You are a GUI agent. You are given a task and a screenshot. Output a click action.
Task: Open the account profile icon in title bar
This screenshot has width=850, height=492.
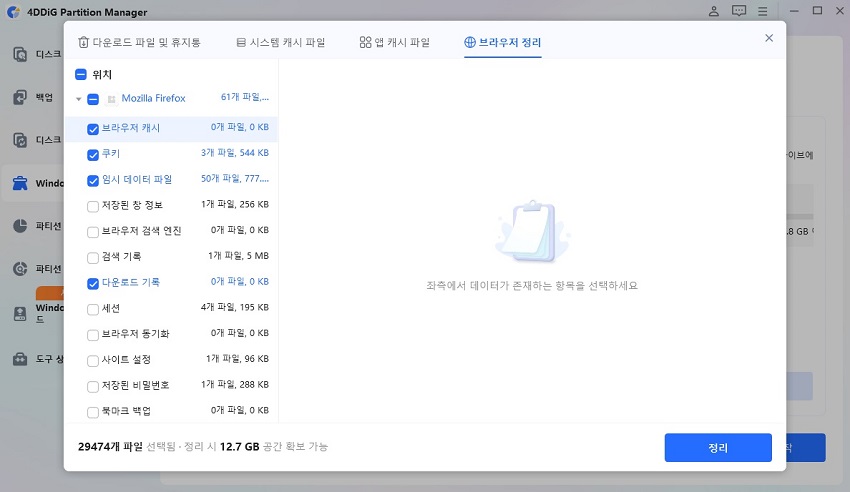[x=714, y=11]
